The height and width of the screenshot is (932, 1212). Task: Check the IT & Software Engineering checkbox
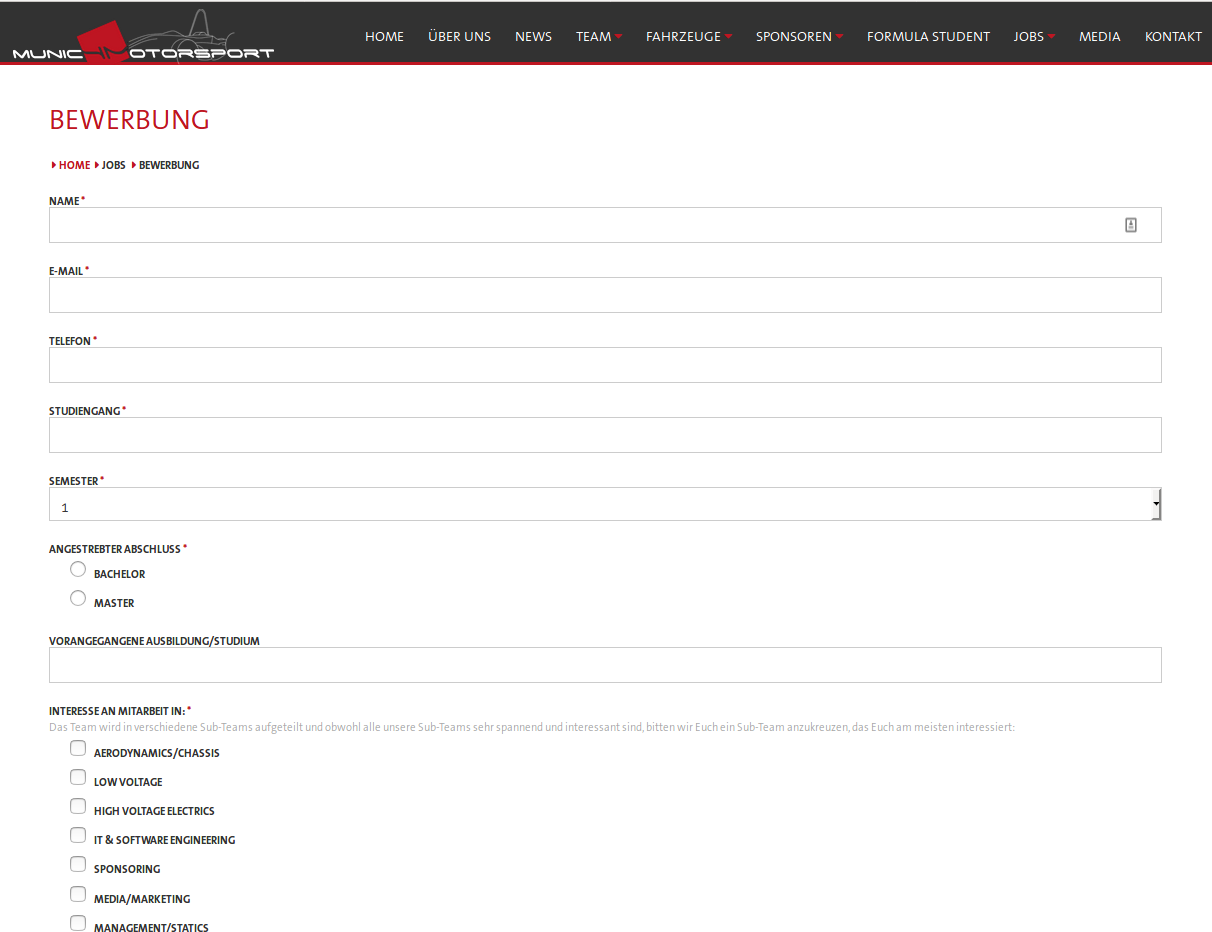point(78,835)
